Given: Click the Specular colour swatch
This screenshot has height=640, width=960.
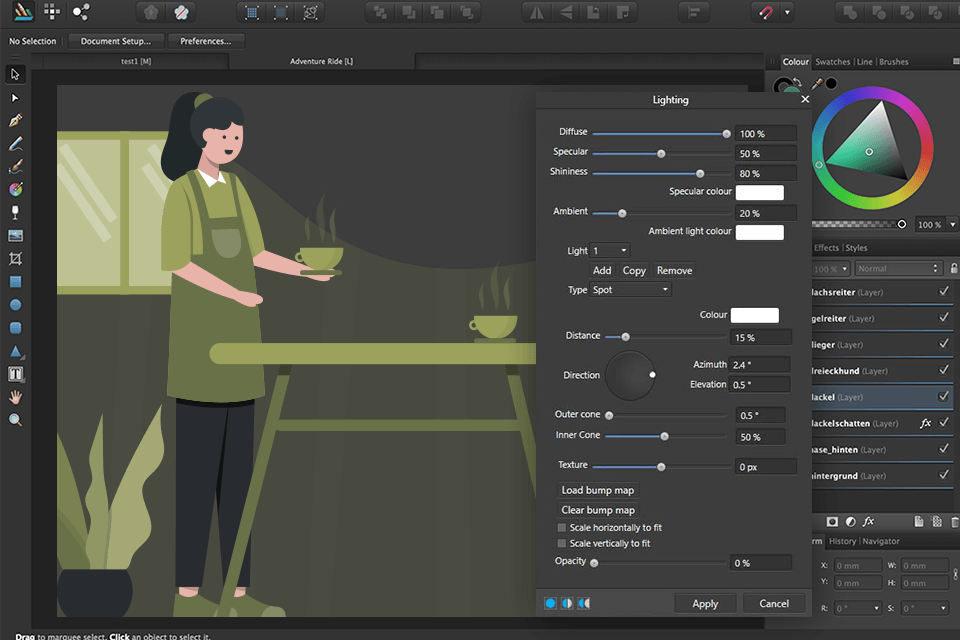Looking at the screenshot, I should click(x=760, y=192).
